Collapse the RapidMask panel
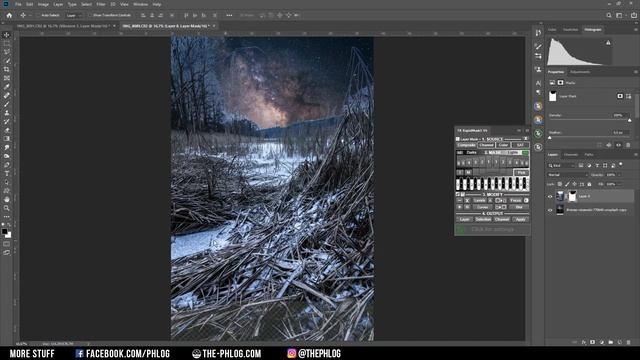The width and height of the screenshot is (640, 360). [519, 131]
